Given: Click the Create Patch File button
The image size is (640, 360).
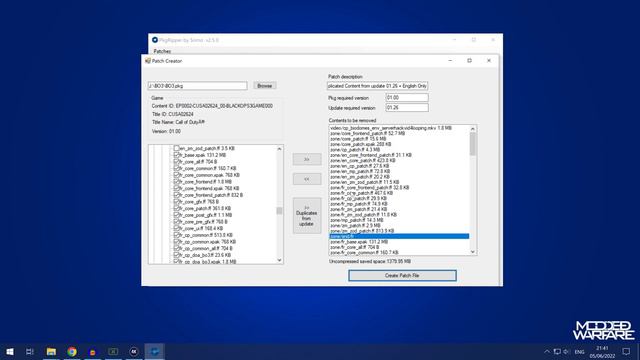Looking at the screenshot, I should pyautogui.click(x=402, y=276).
